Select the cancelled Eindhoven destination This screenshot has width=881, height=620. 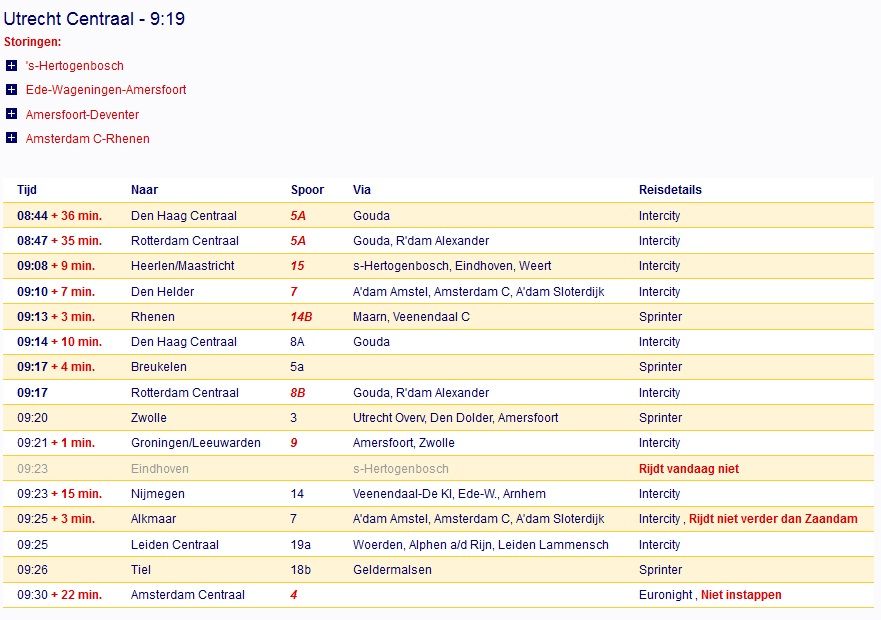click(x=160, y=469)
